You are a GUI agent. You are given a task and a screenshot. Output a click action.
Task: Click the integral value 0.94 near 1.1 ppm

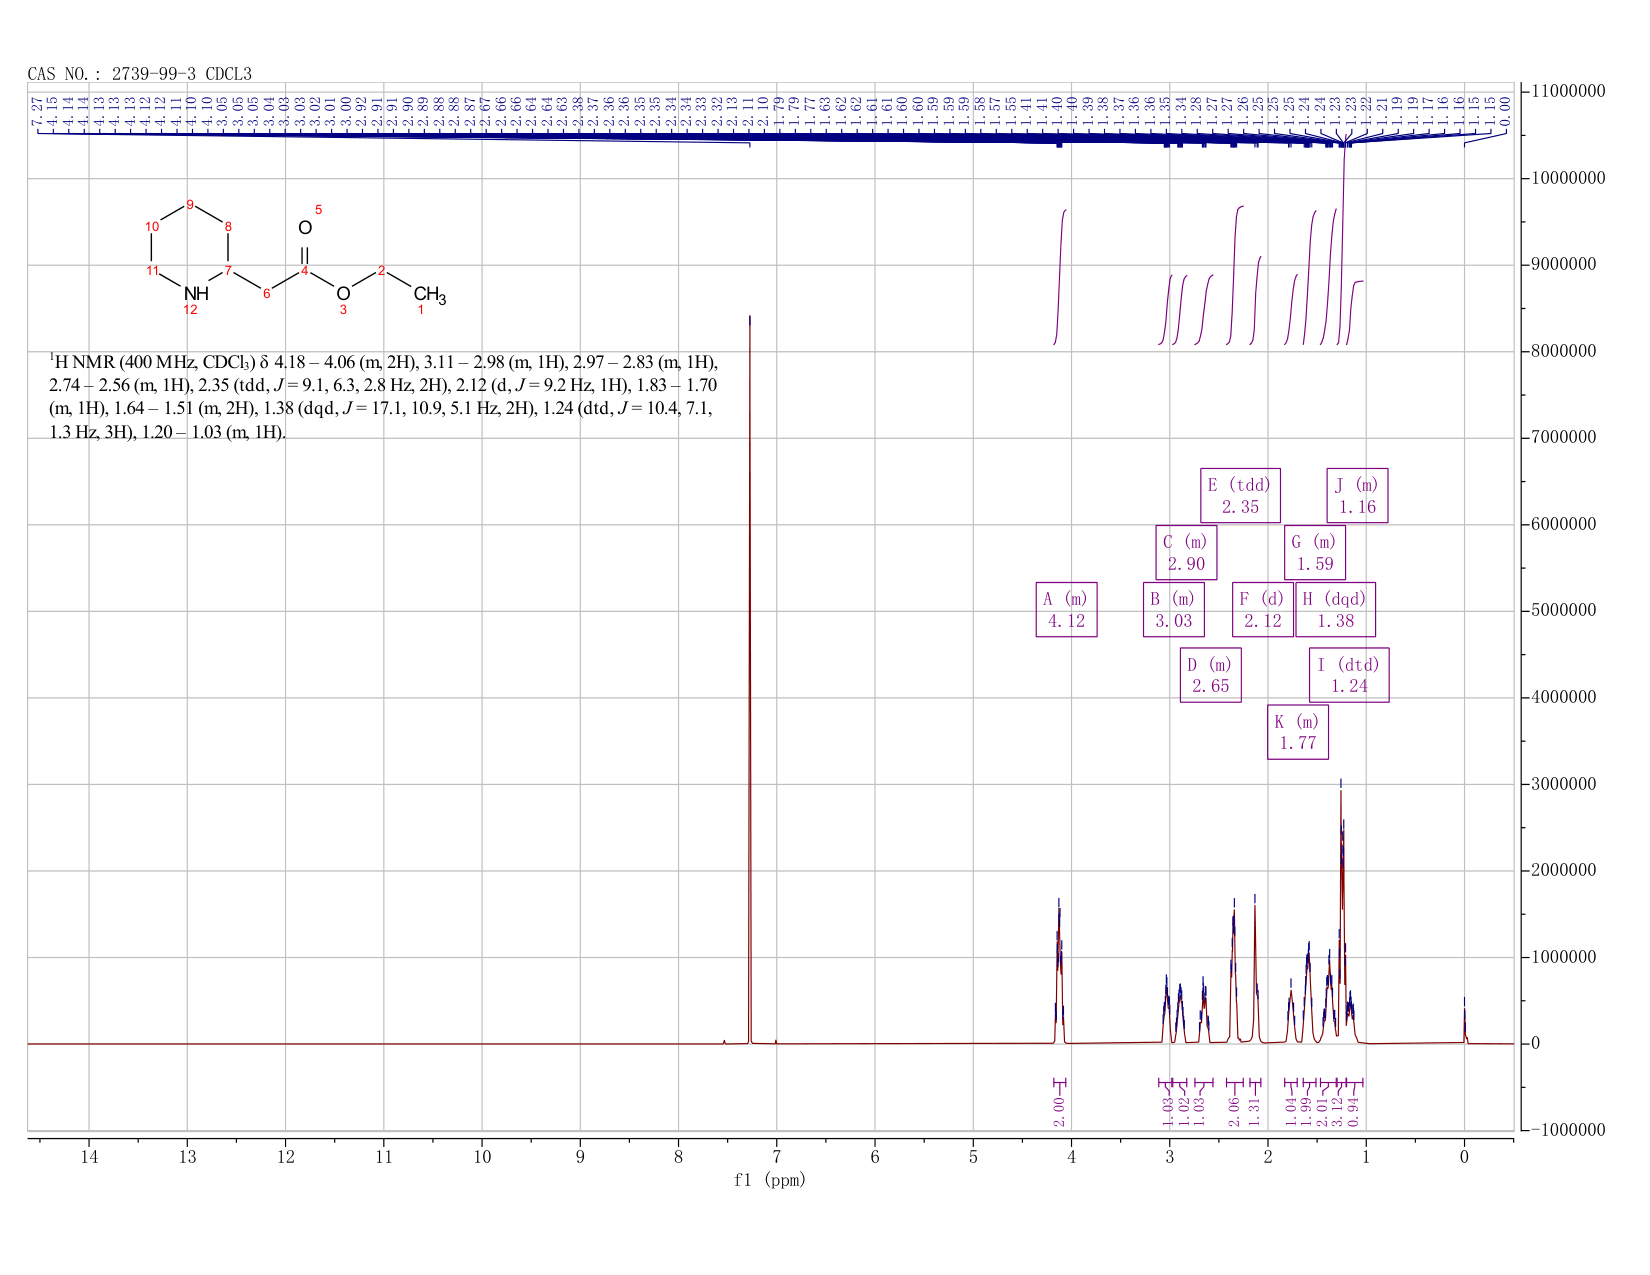tap(1354, 1110)
